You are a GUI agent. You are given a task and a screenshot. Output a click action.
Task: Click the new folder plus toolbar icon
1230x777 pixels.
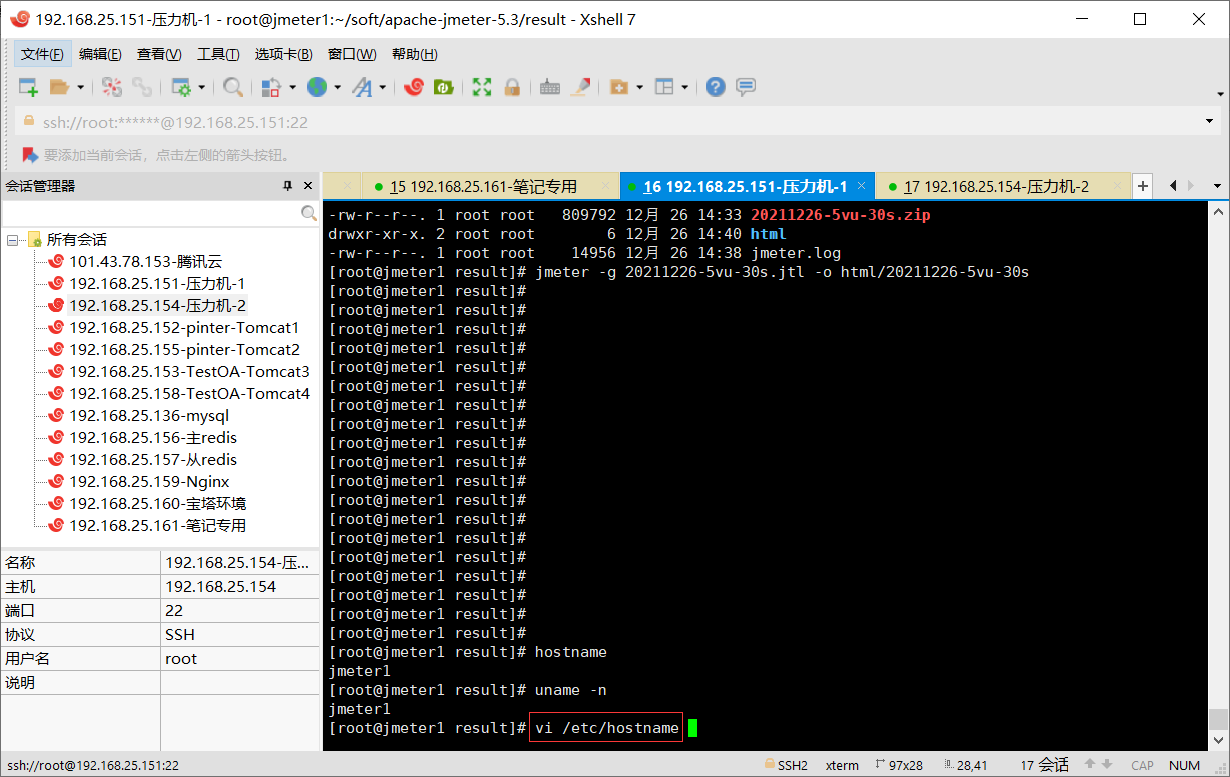point(619,87)
